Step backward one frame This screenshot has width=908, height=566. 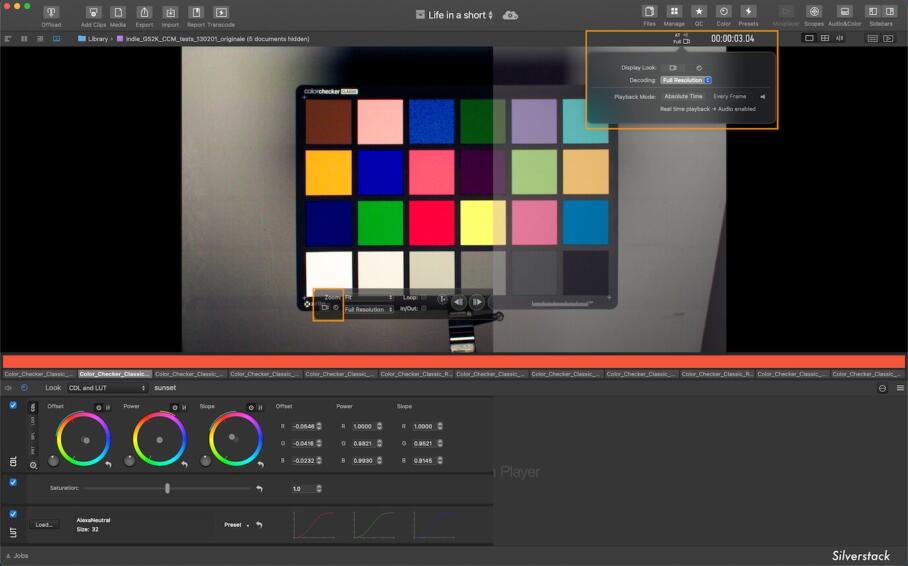[x=459, y=302]
